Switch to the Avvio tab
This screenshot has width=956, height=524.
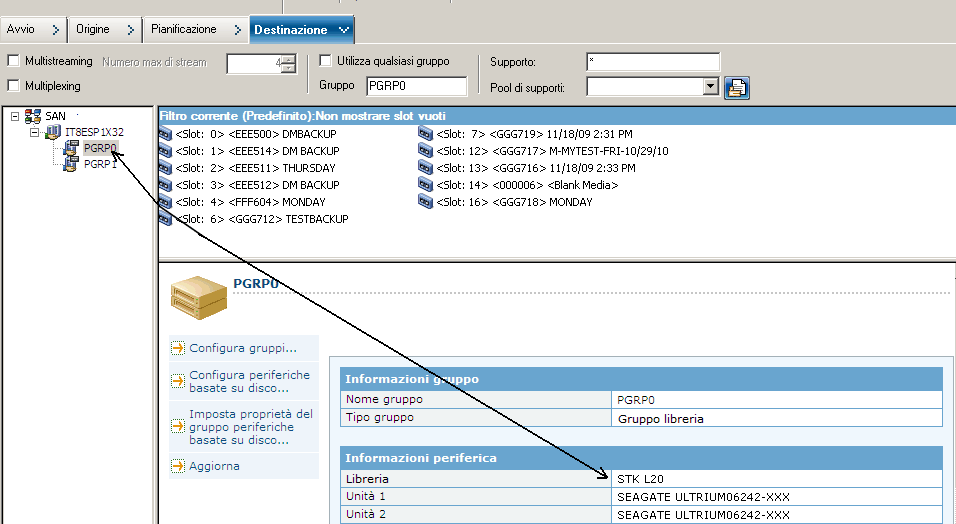coord(34,29)
